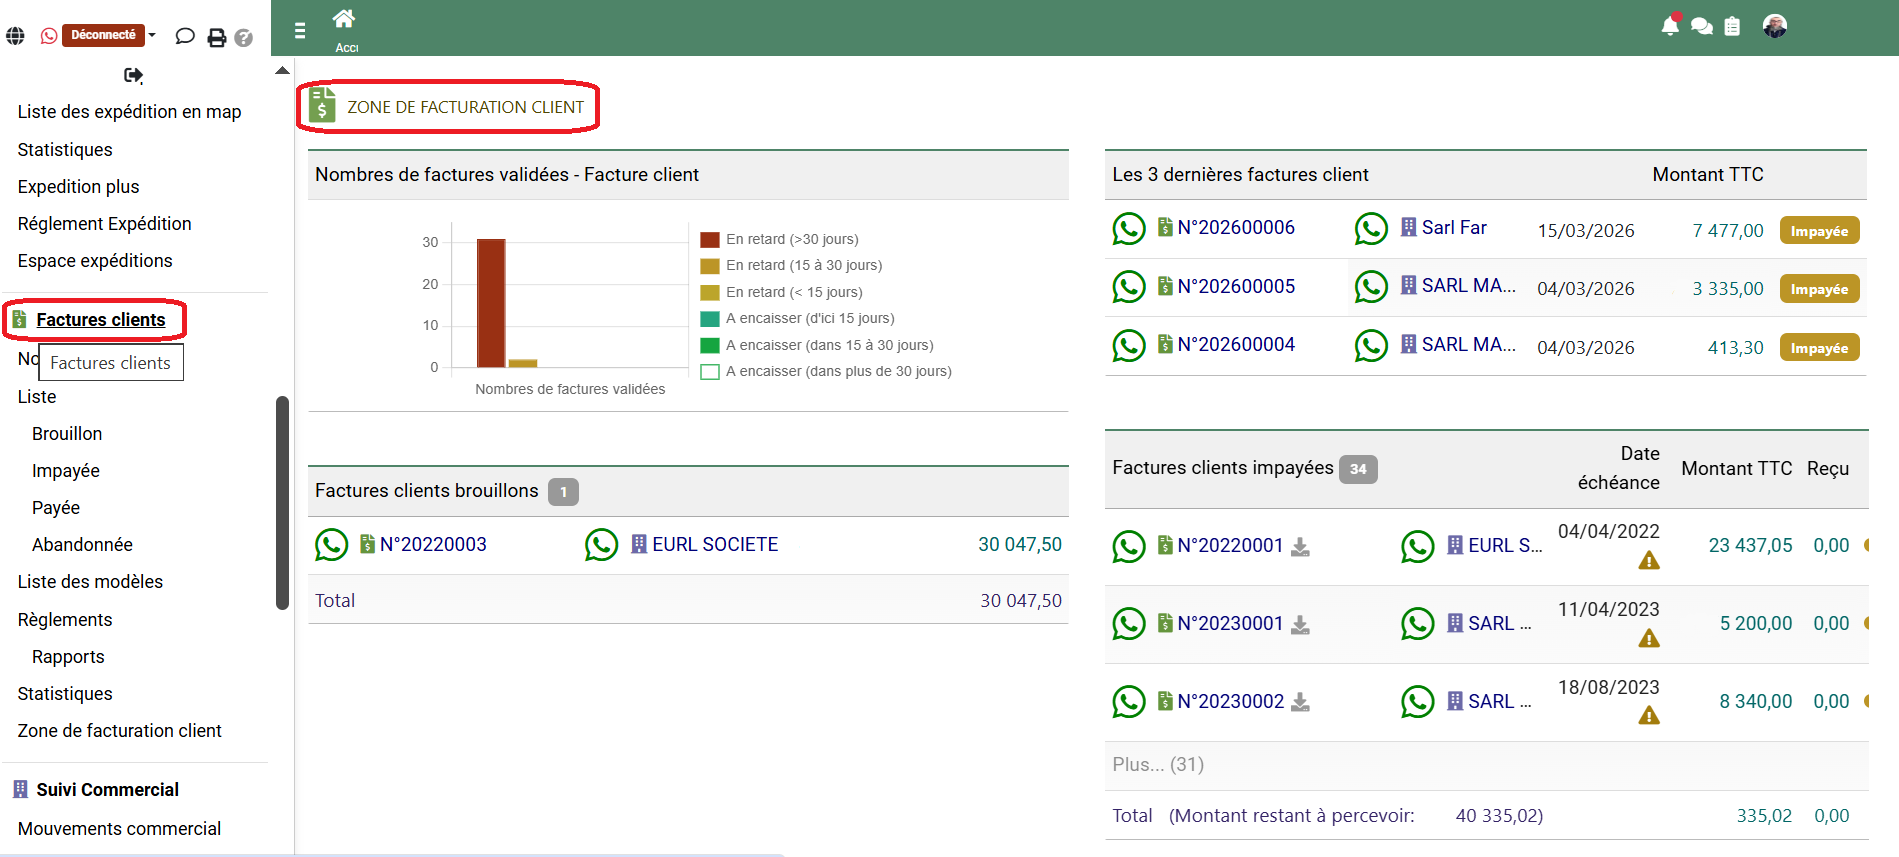Open 'Règlements' in the sidebar menu
1899x857 pixels.
[65, 620]
